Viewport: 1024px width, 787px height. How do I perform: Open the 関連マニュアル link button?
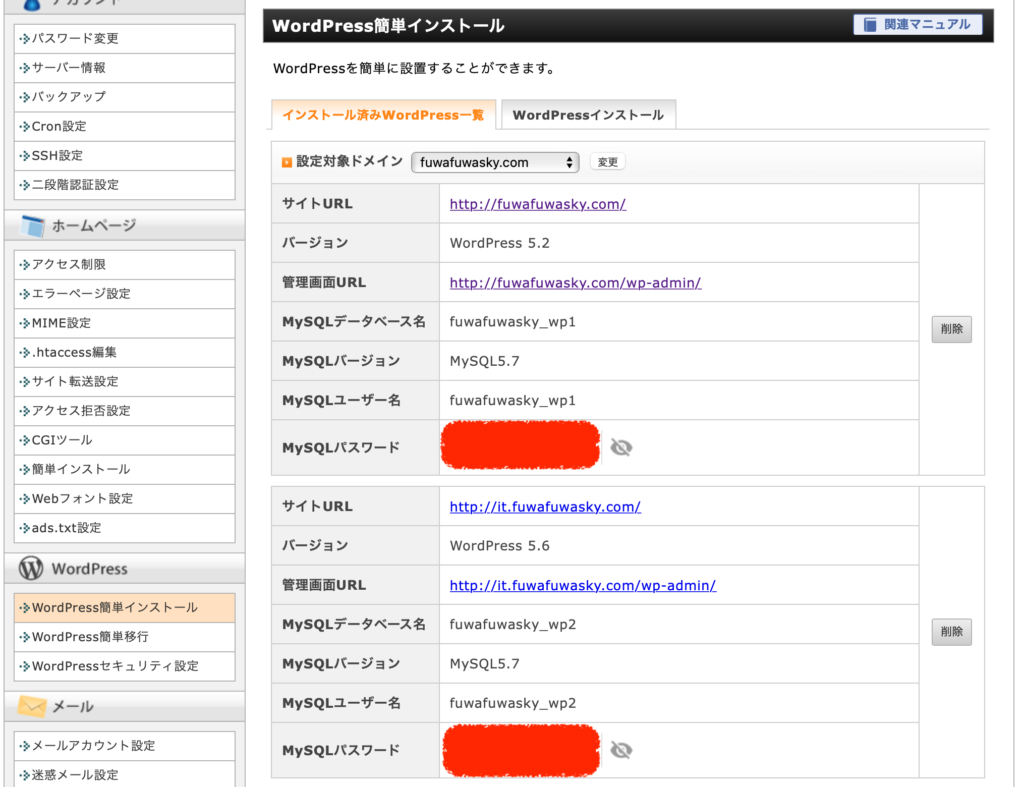click(x=918, y=25)
